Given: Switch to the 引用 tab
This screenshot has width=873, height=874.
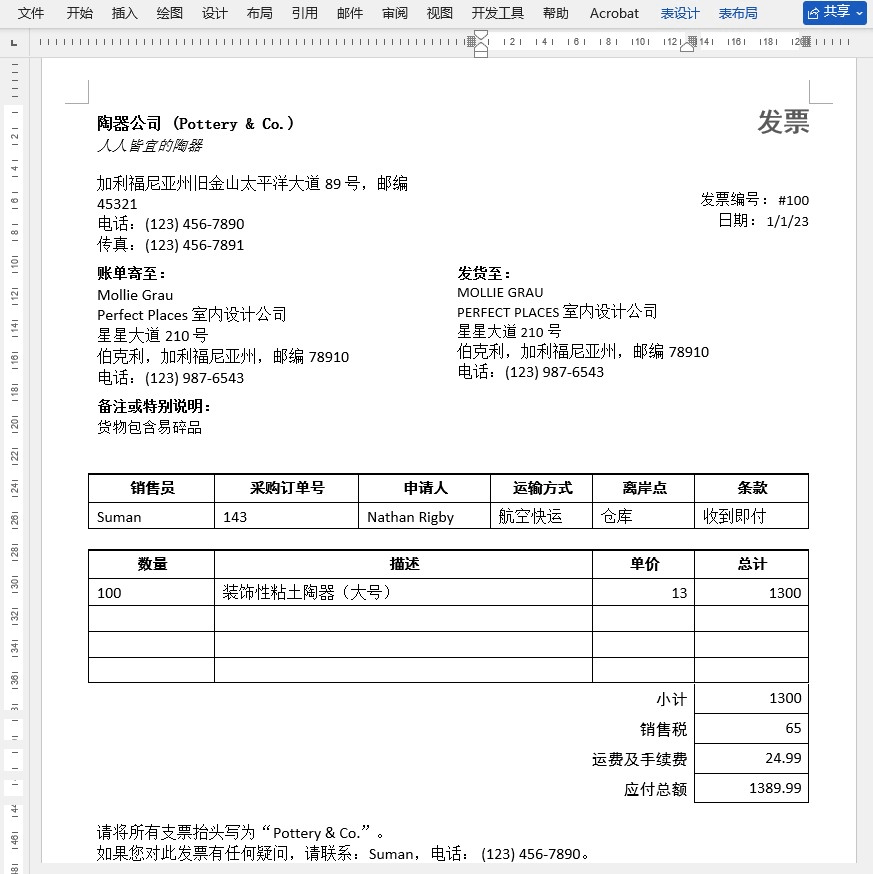Looking at the screenshot, I should pyautogui.click(x=304, y=13).
